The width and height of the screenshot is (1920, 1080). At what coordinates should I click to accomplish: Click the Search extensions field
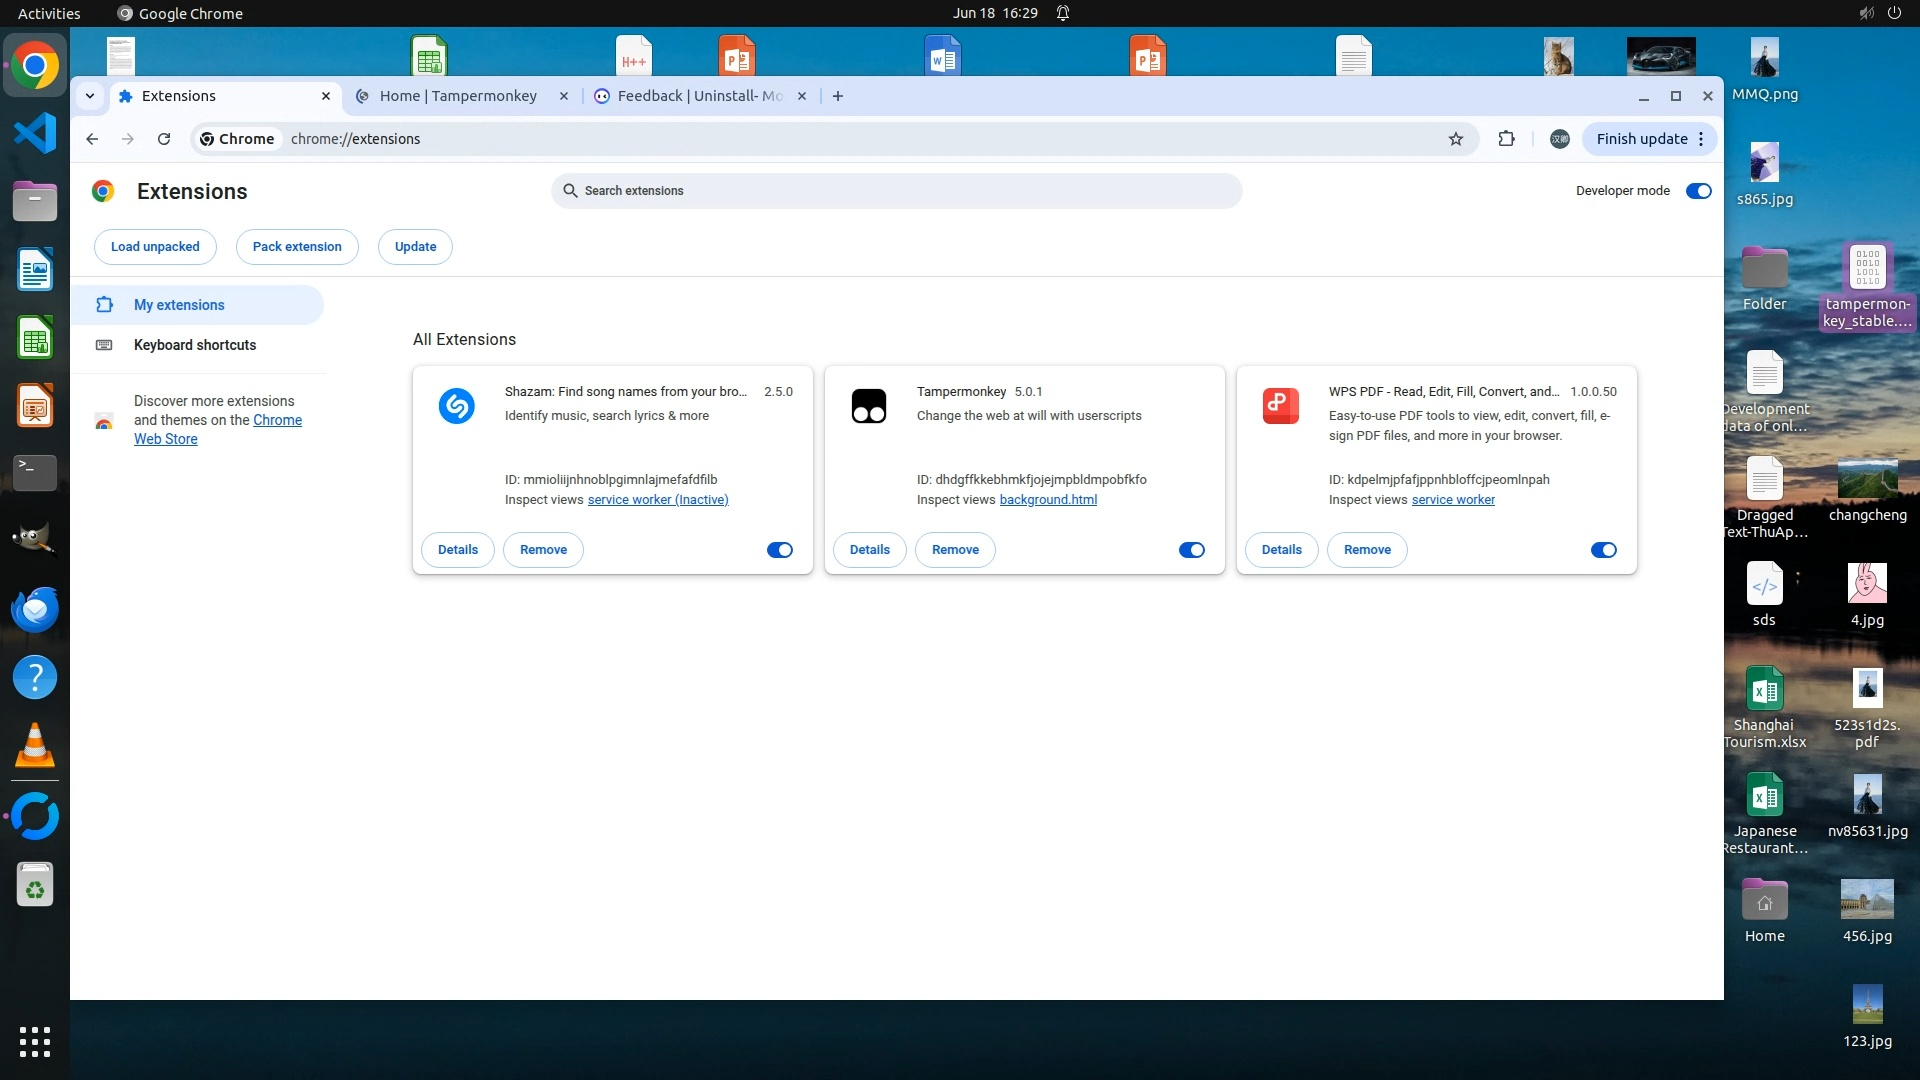click(x=896, y=191)
